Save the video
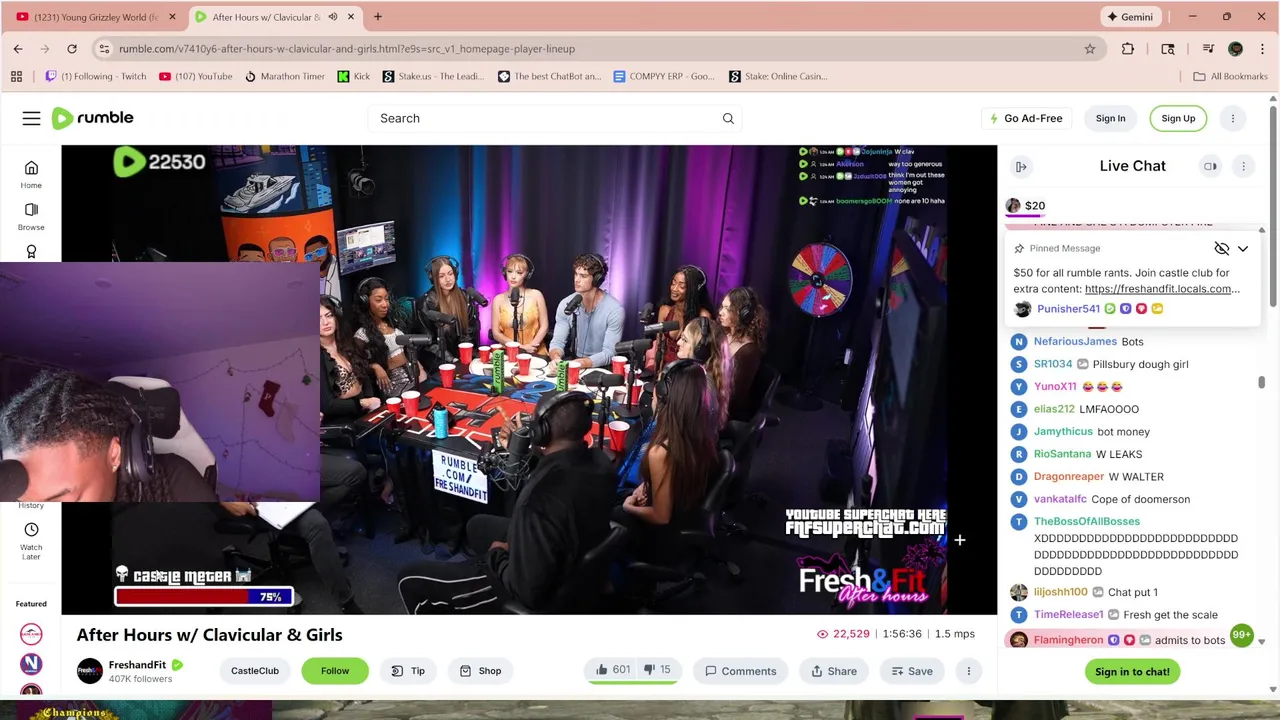 911,671
